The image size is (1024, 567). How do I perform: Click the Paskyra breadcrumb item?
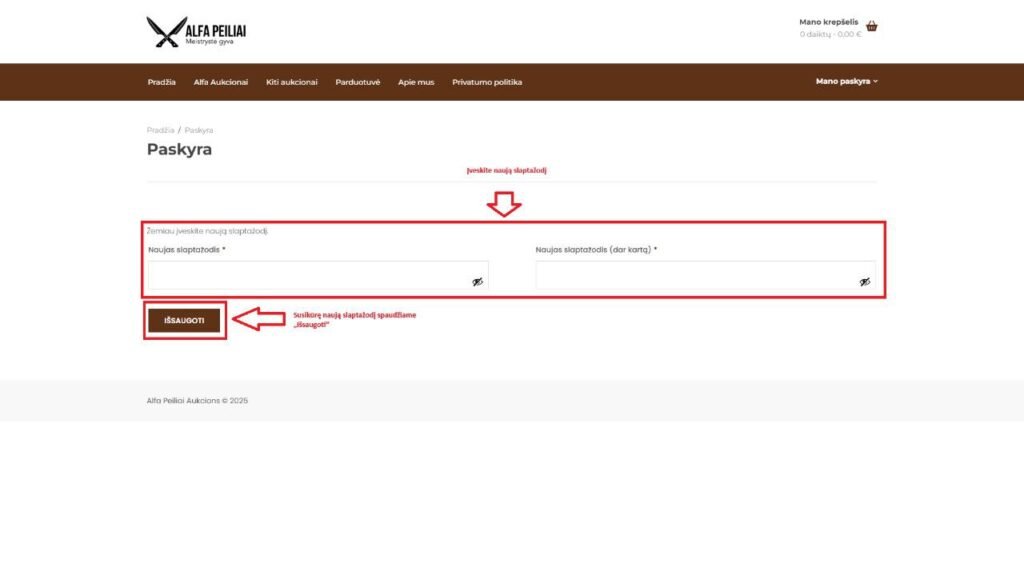pos(198,130)
